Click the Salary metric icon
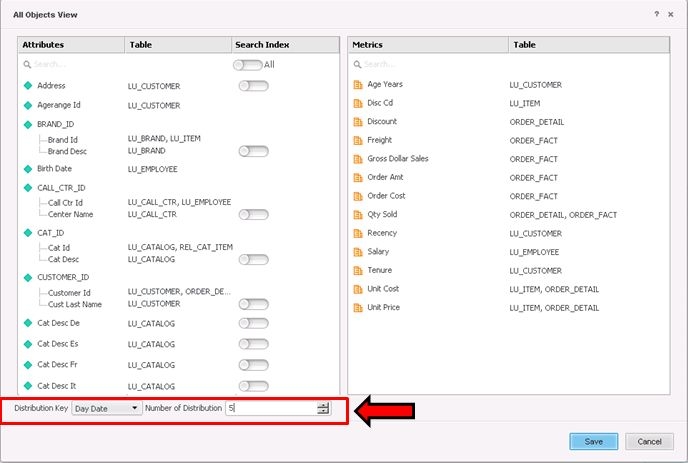This screenshot has width=688, height=463. [x=358, y=252]
